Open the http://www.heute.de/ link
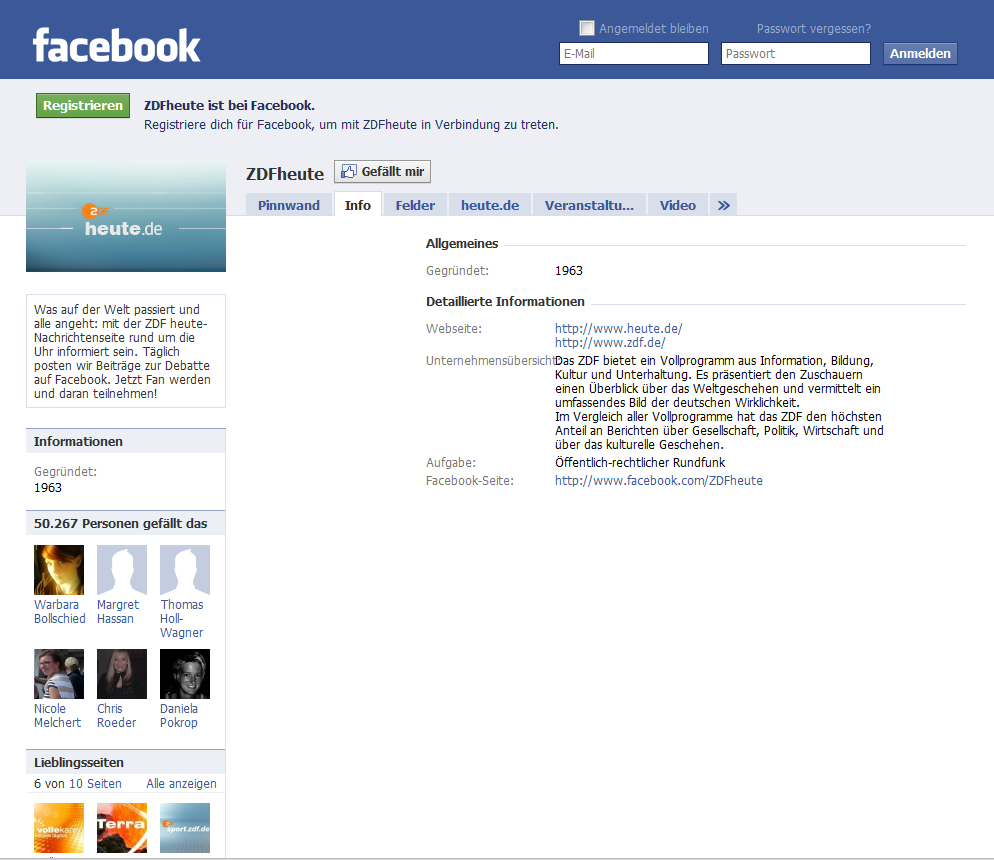Image resolution: width=994 pixels, height=860 pixels. click(619, 328)
